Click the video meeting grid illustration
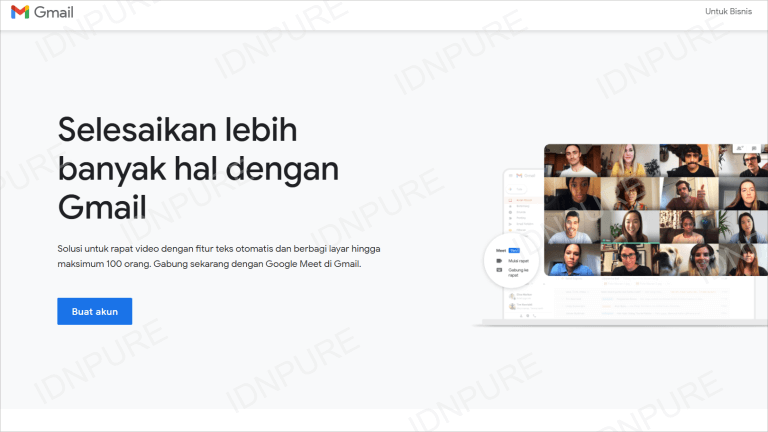 point(656,210)
